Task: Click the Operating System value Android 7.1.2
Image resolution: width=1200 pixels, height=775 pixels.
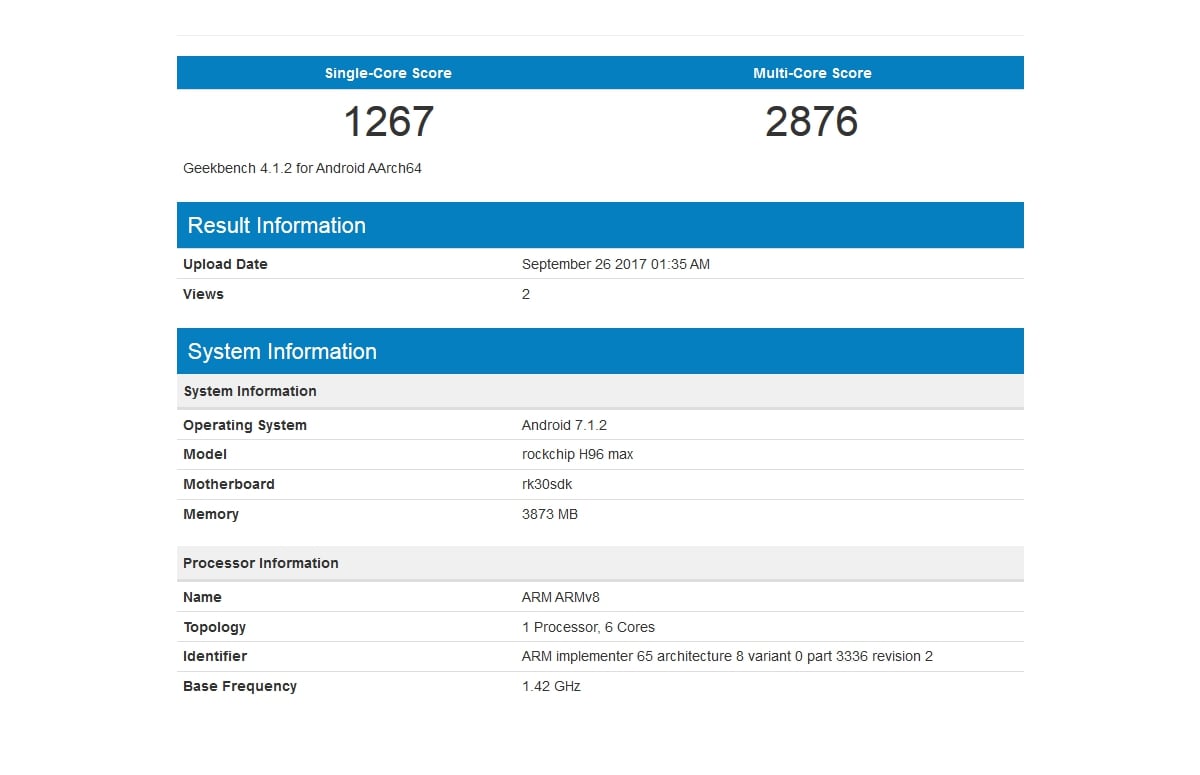Action: (x=565, y=424)
